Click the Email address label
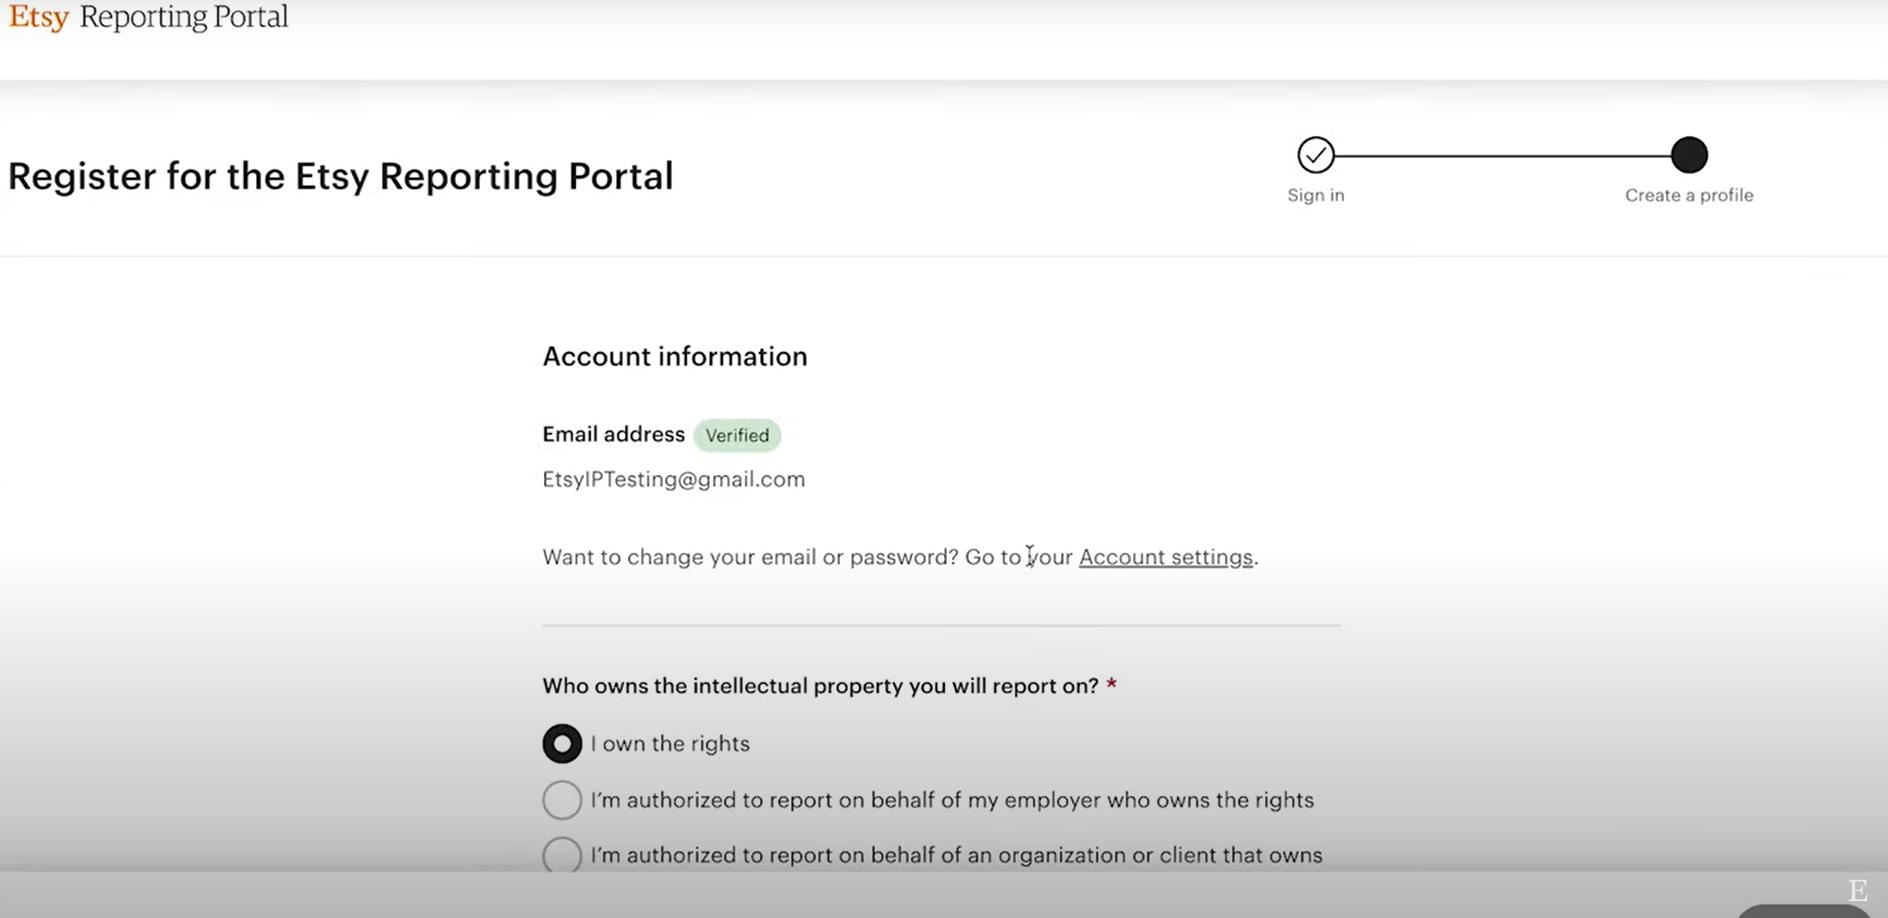Image resolution: width=1888 pixels, height=918 pixels. point(613,434)
